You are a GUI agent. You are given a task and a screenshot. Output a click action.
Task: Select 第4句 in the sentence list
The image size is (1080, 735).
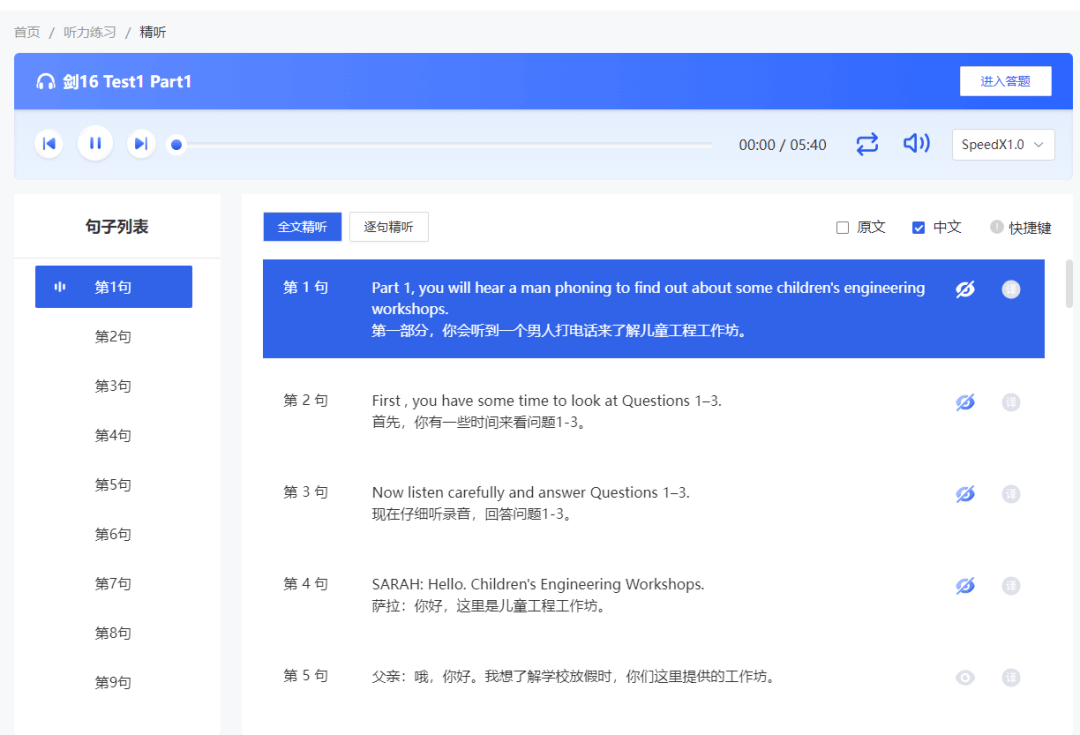click(x=113, y=435)
